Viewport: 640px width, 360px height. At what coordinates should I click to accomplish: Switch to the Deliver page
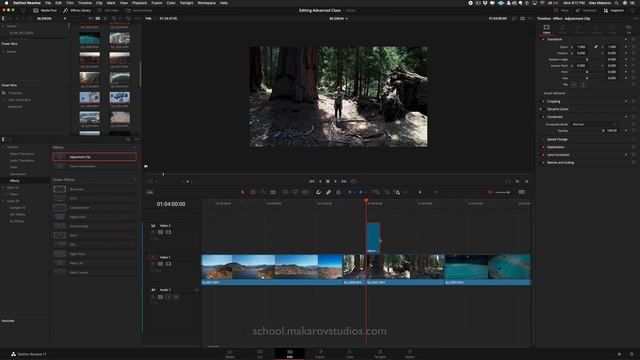click(410, 353)
